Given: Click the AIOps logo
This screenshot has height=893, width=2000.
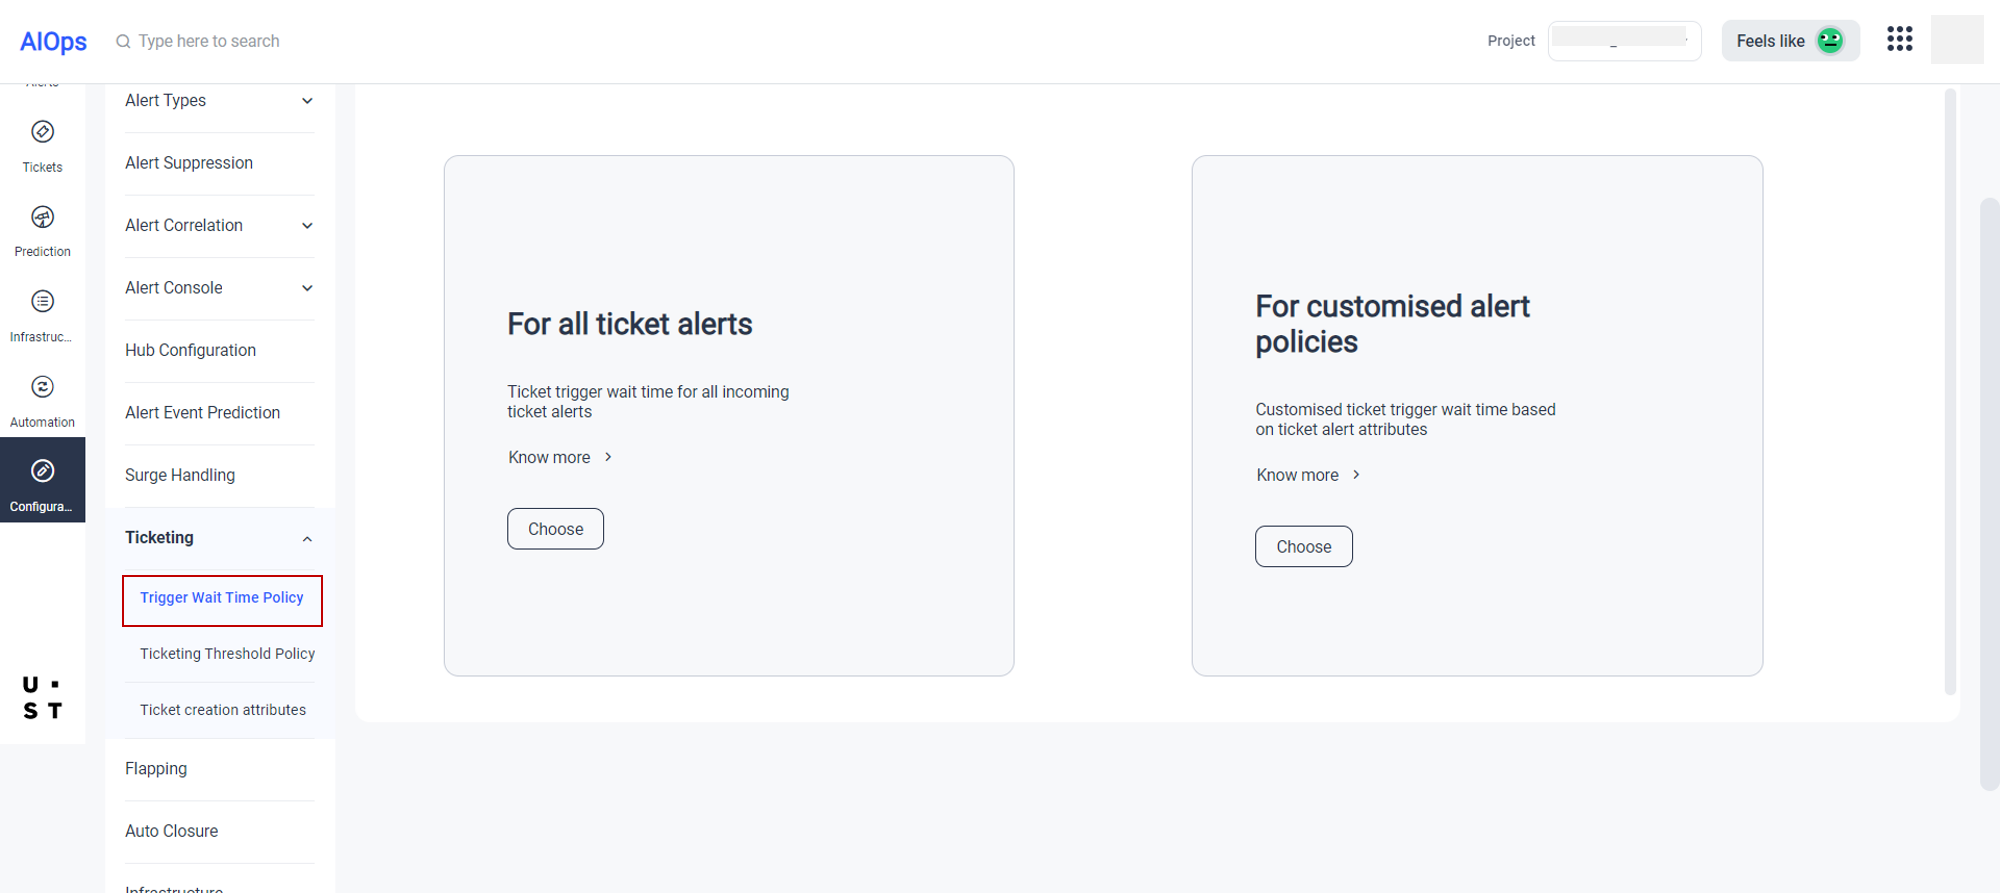Looking at the screenshot, I should (x=53, y=41).
